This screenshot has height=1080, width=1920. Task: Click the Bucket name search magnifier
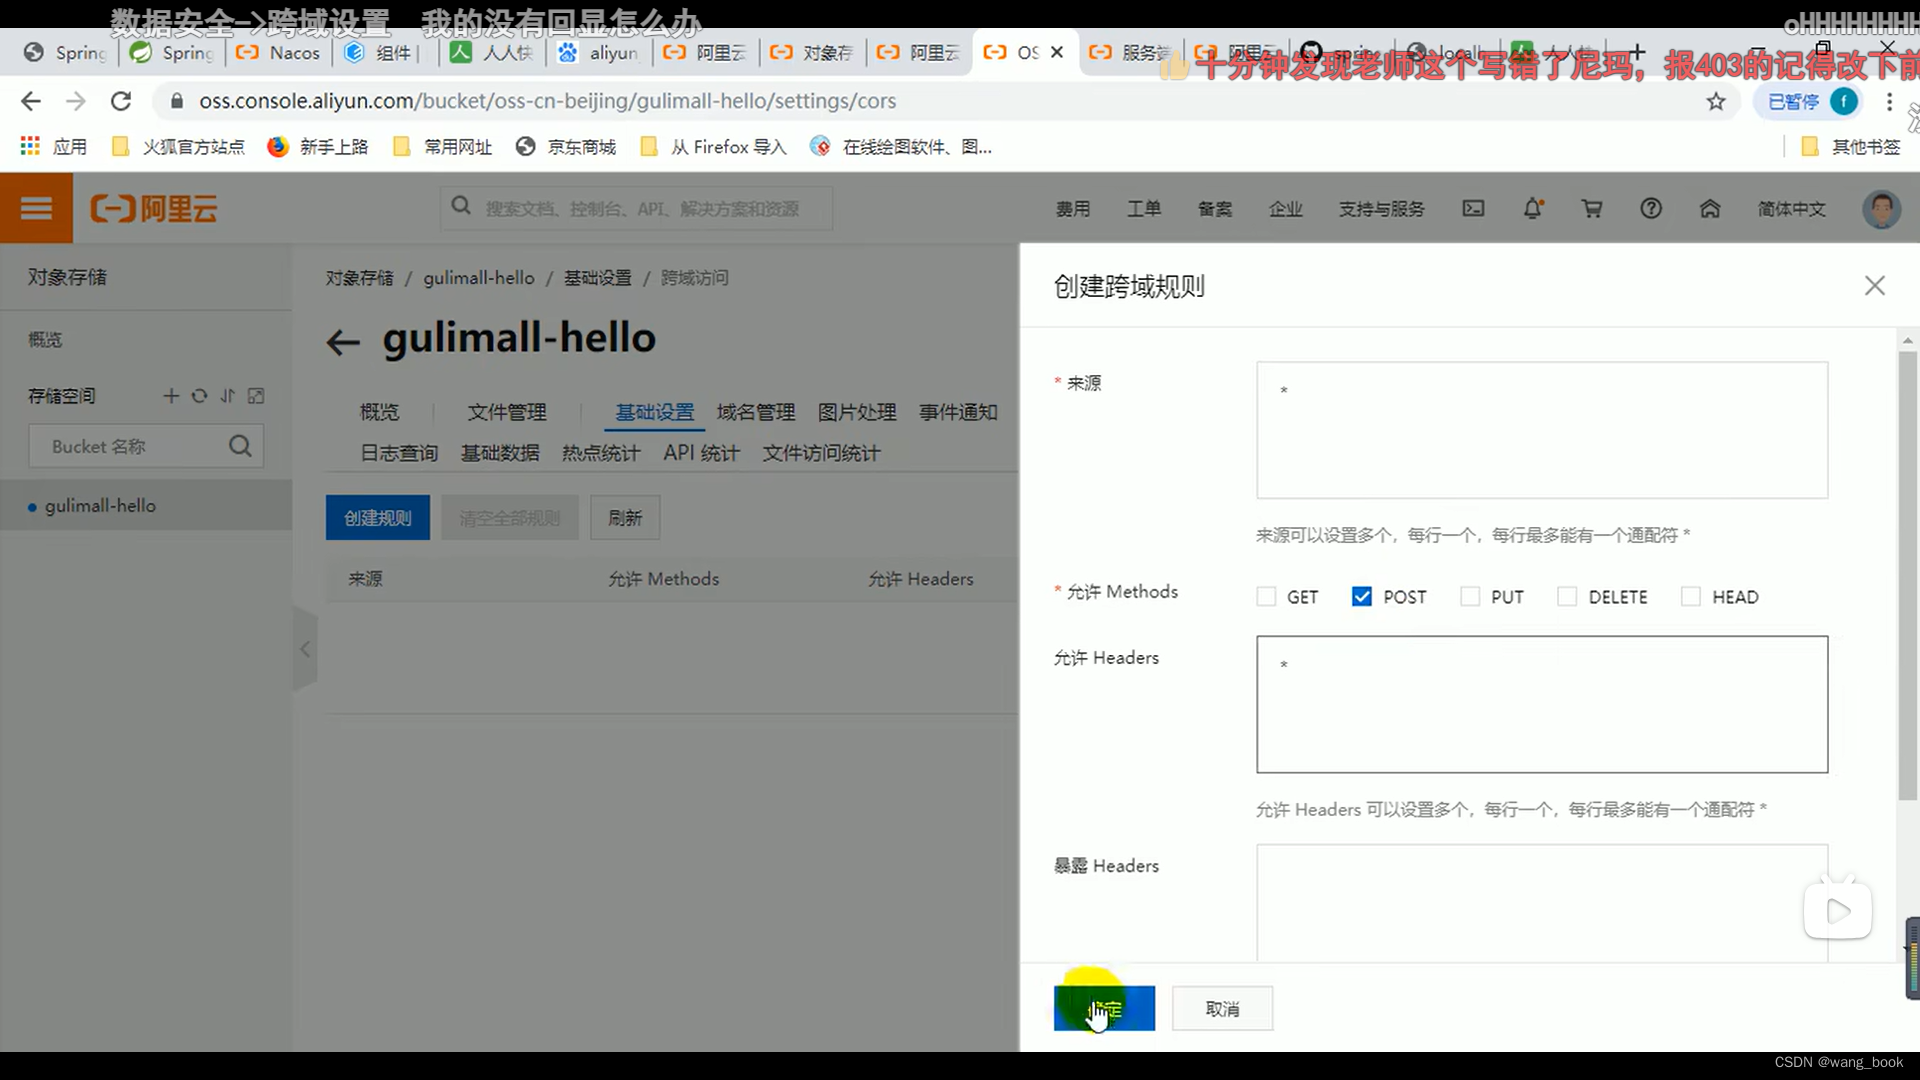tap(240, 446)
